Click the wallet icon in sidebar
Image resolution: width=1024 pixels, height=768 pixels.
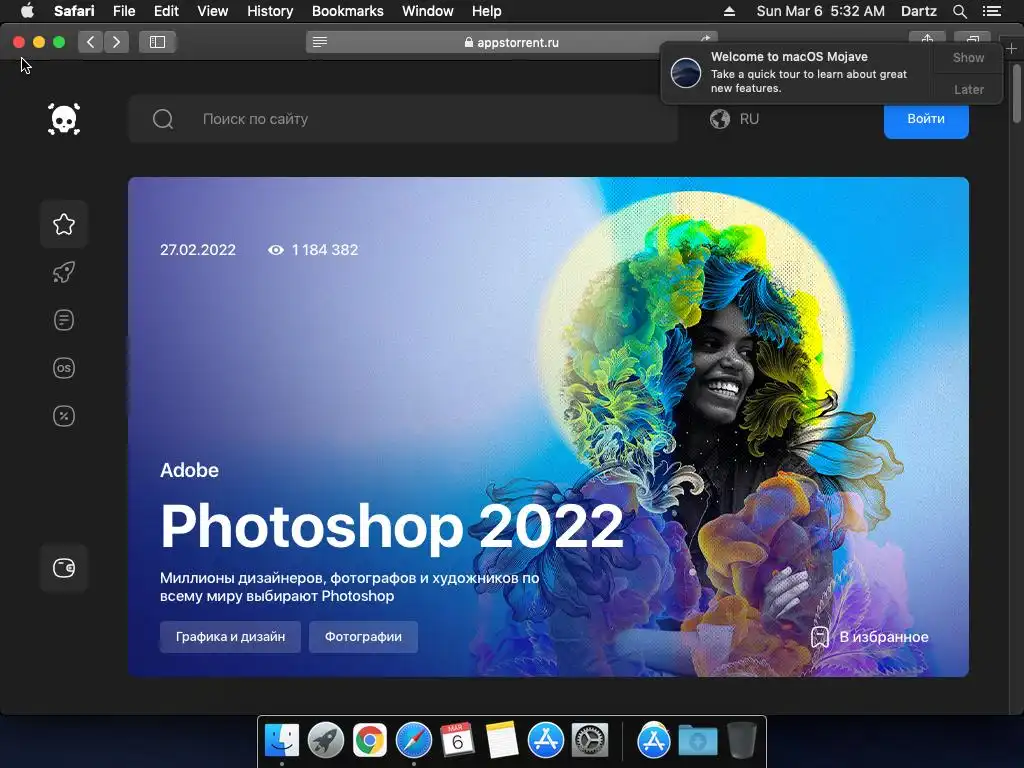(64, 568)
